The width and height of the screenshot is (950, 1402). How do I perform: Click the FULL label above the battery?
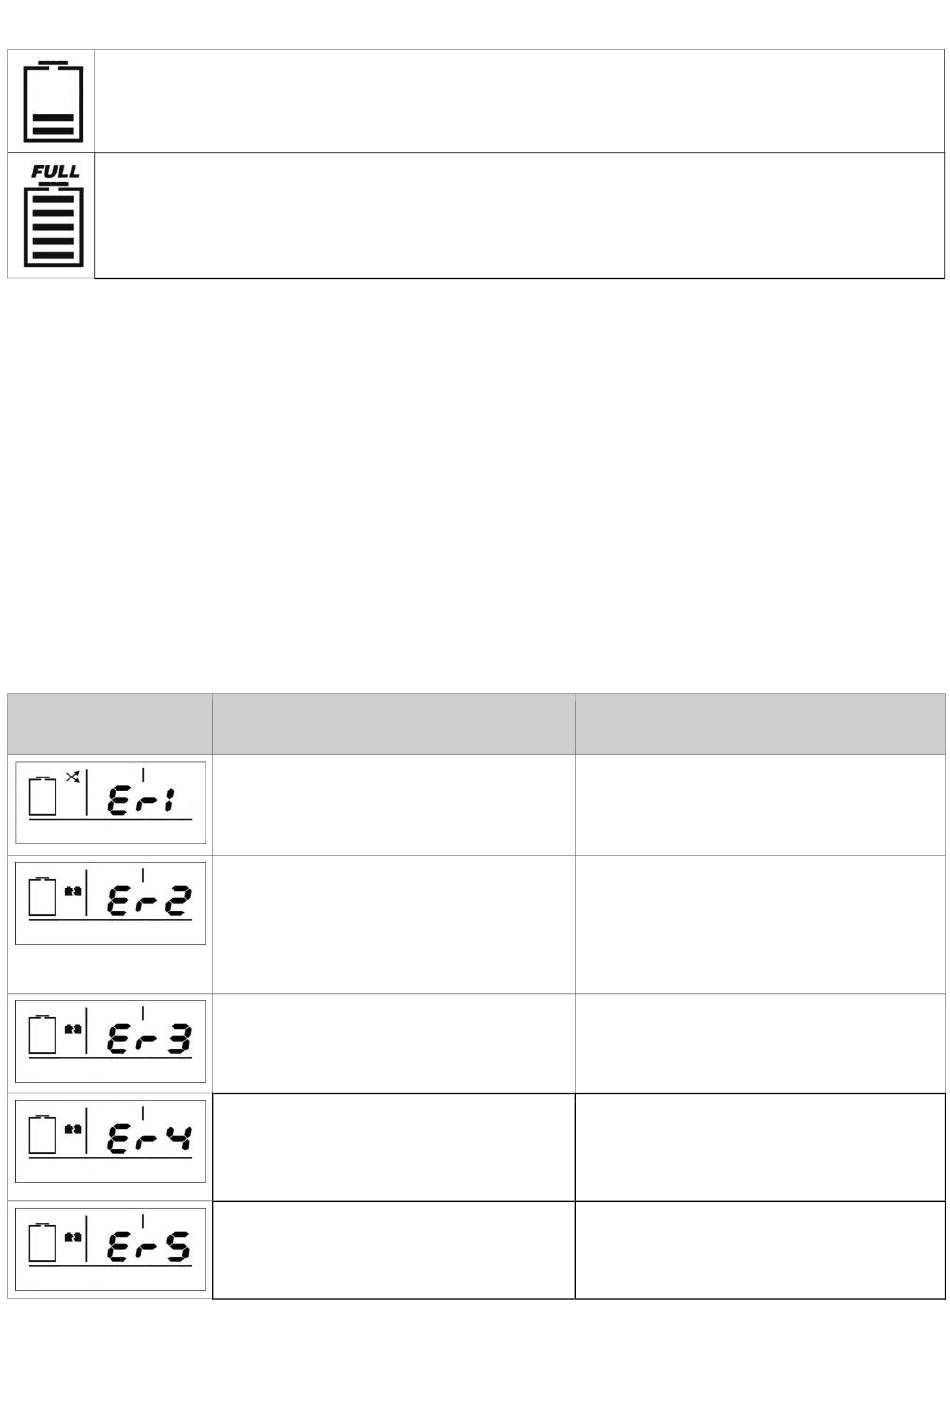[55, 172]
